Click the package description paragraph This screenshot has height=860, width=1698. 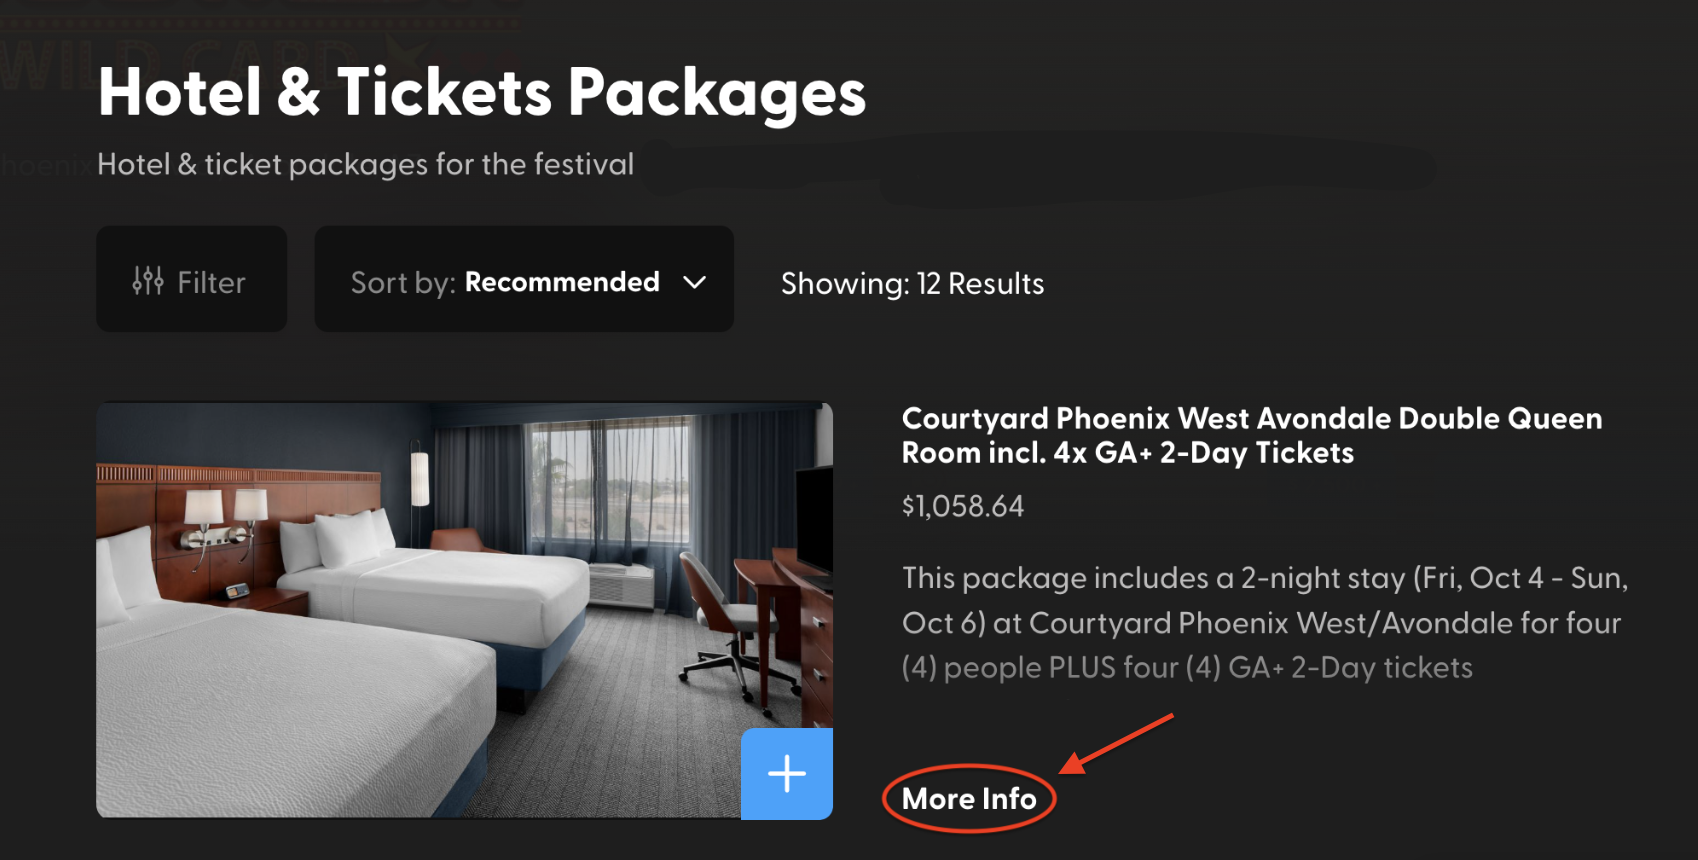pos(1263,622)
